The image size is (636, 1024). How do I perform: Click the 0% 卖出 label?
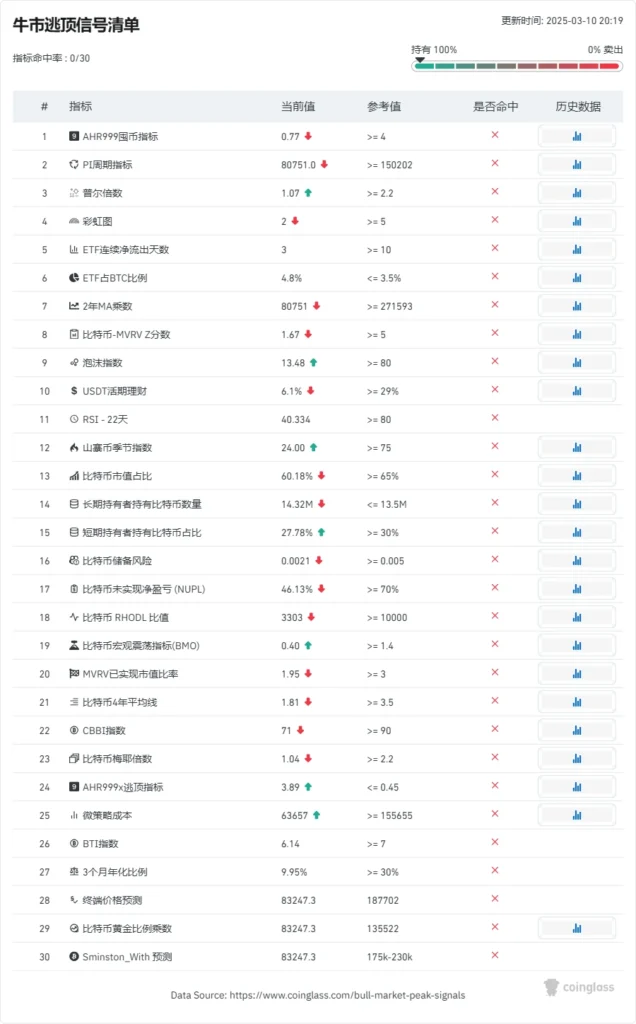[x=605, y=50]
